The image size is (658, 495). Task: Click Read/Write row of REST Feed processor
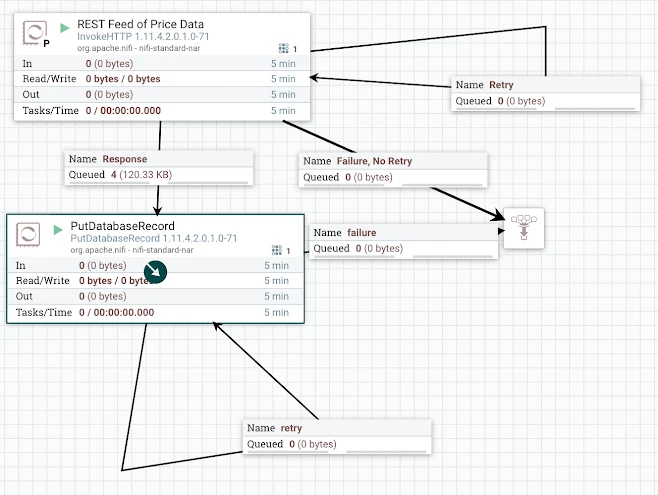(x=162, y=79)
